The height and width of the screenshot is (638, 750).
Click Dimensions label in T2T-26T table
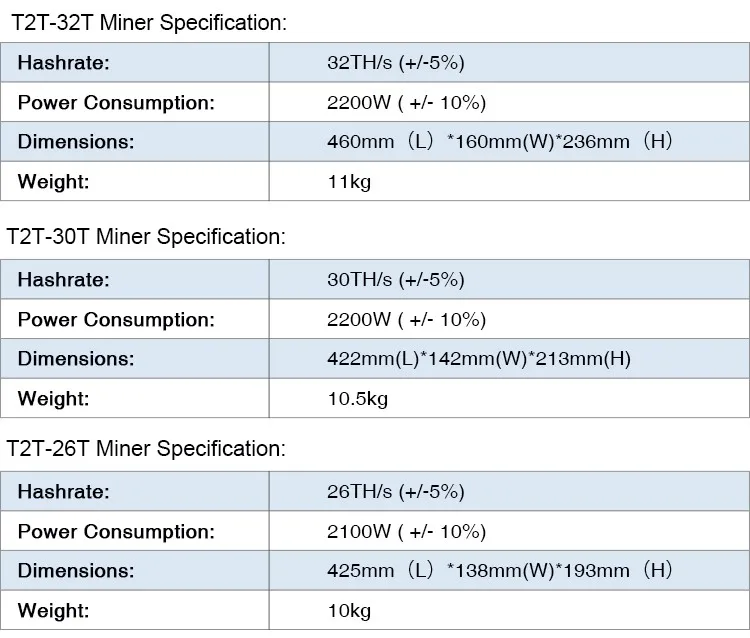click(x=75, y=570)
